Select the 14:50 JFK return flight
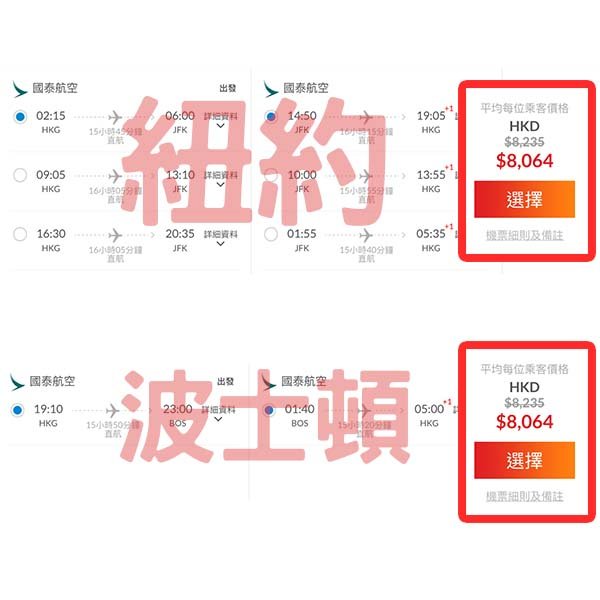Screen dimensions: 600x600 (271, 116)
